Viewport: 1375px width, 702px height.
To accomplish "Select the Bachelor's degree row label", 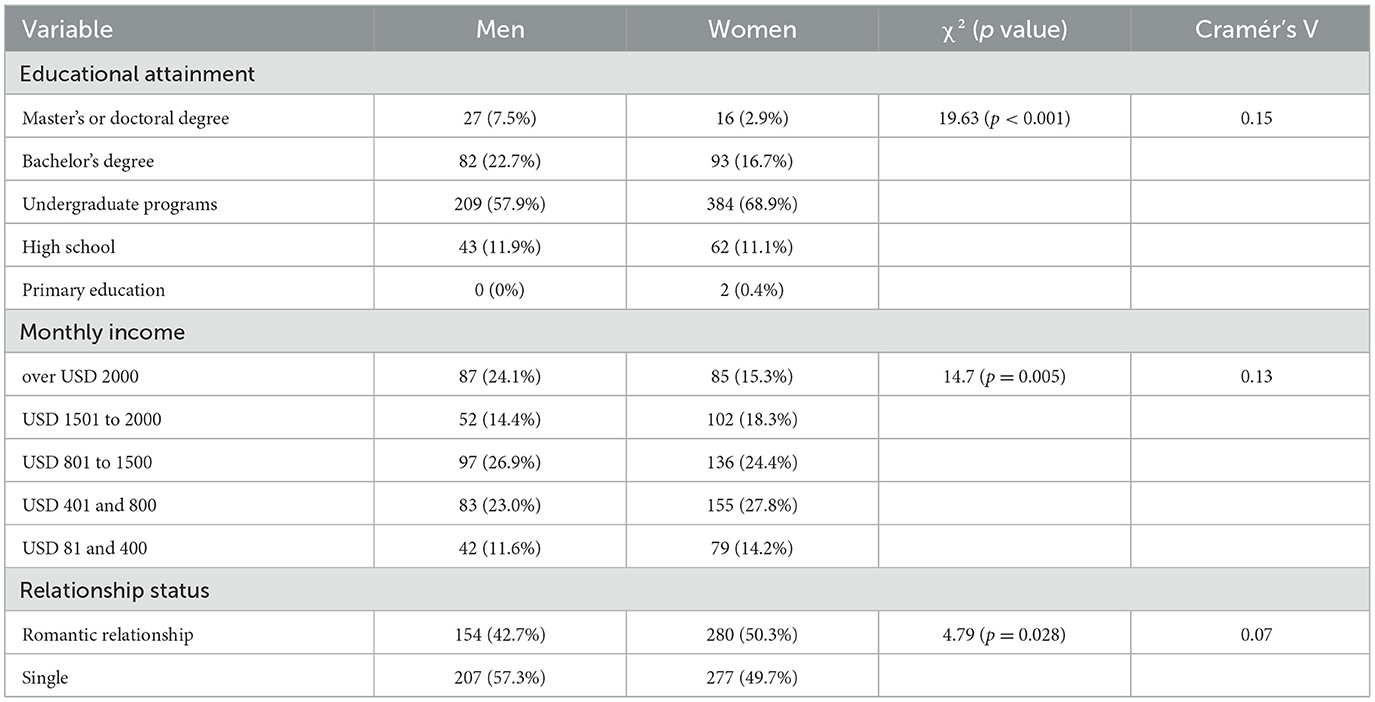I will click(x=88, y=161).
